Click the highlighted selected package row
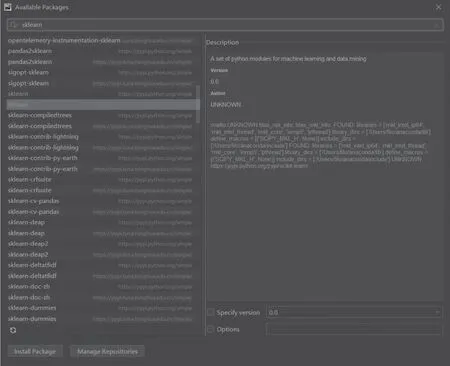Image resolution: width=450 pixels, height=366 pixels. pyautogui.click(x=103, y=105)
